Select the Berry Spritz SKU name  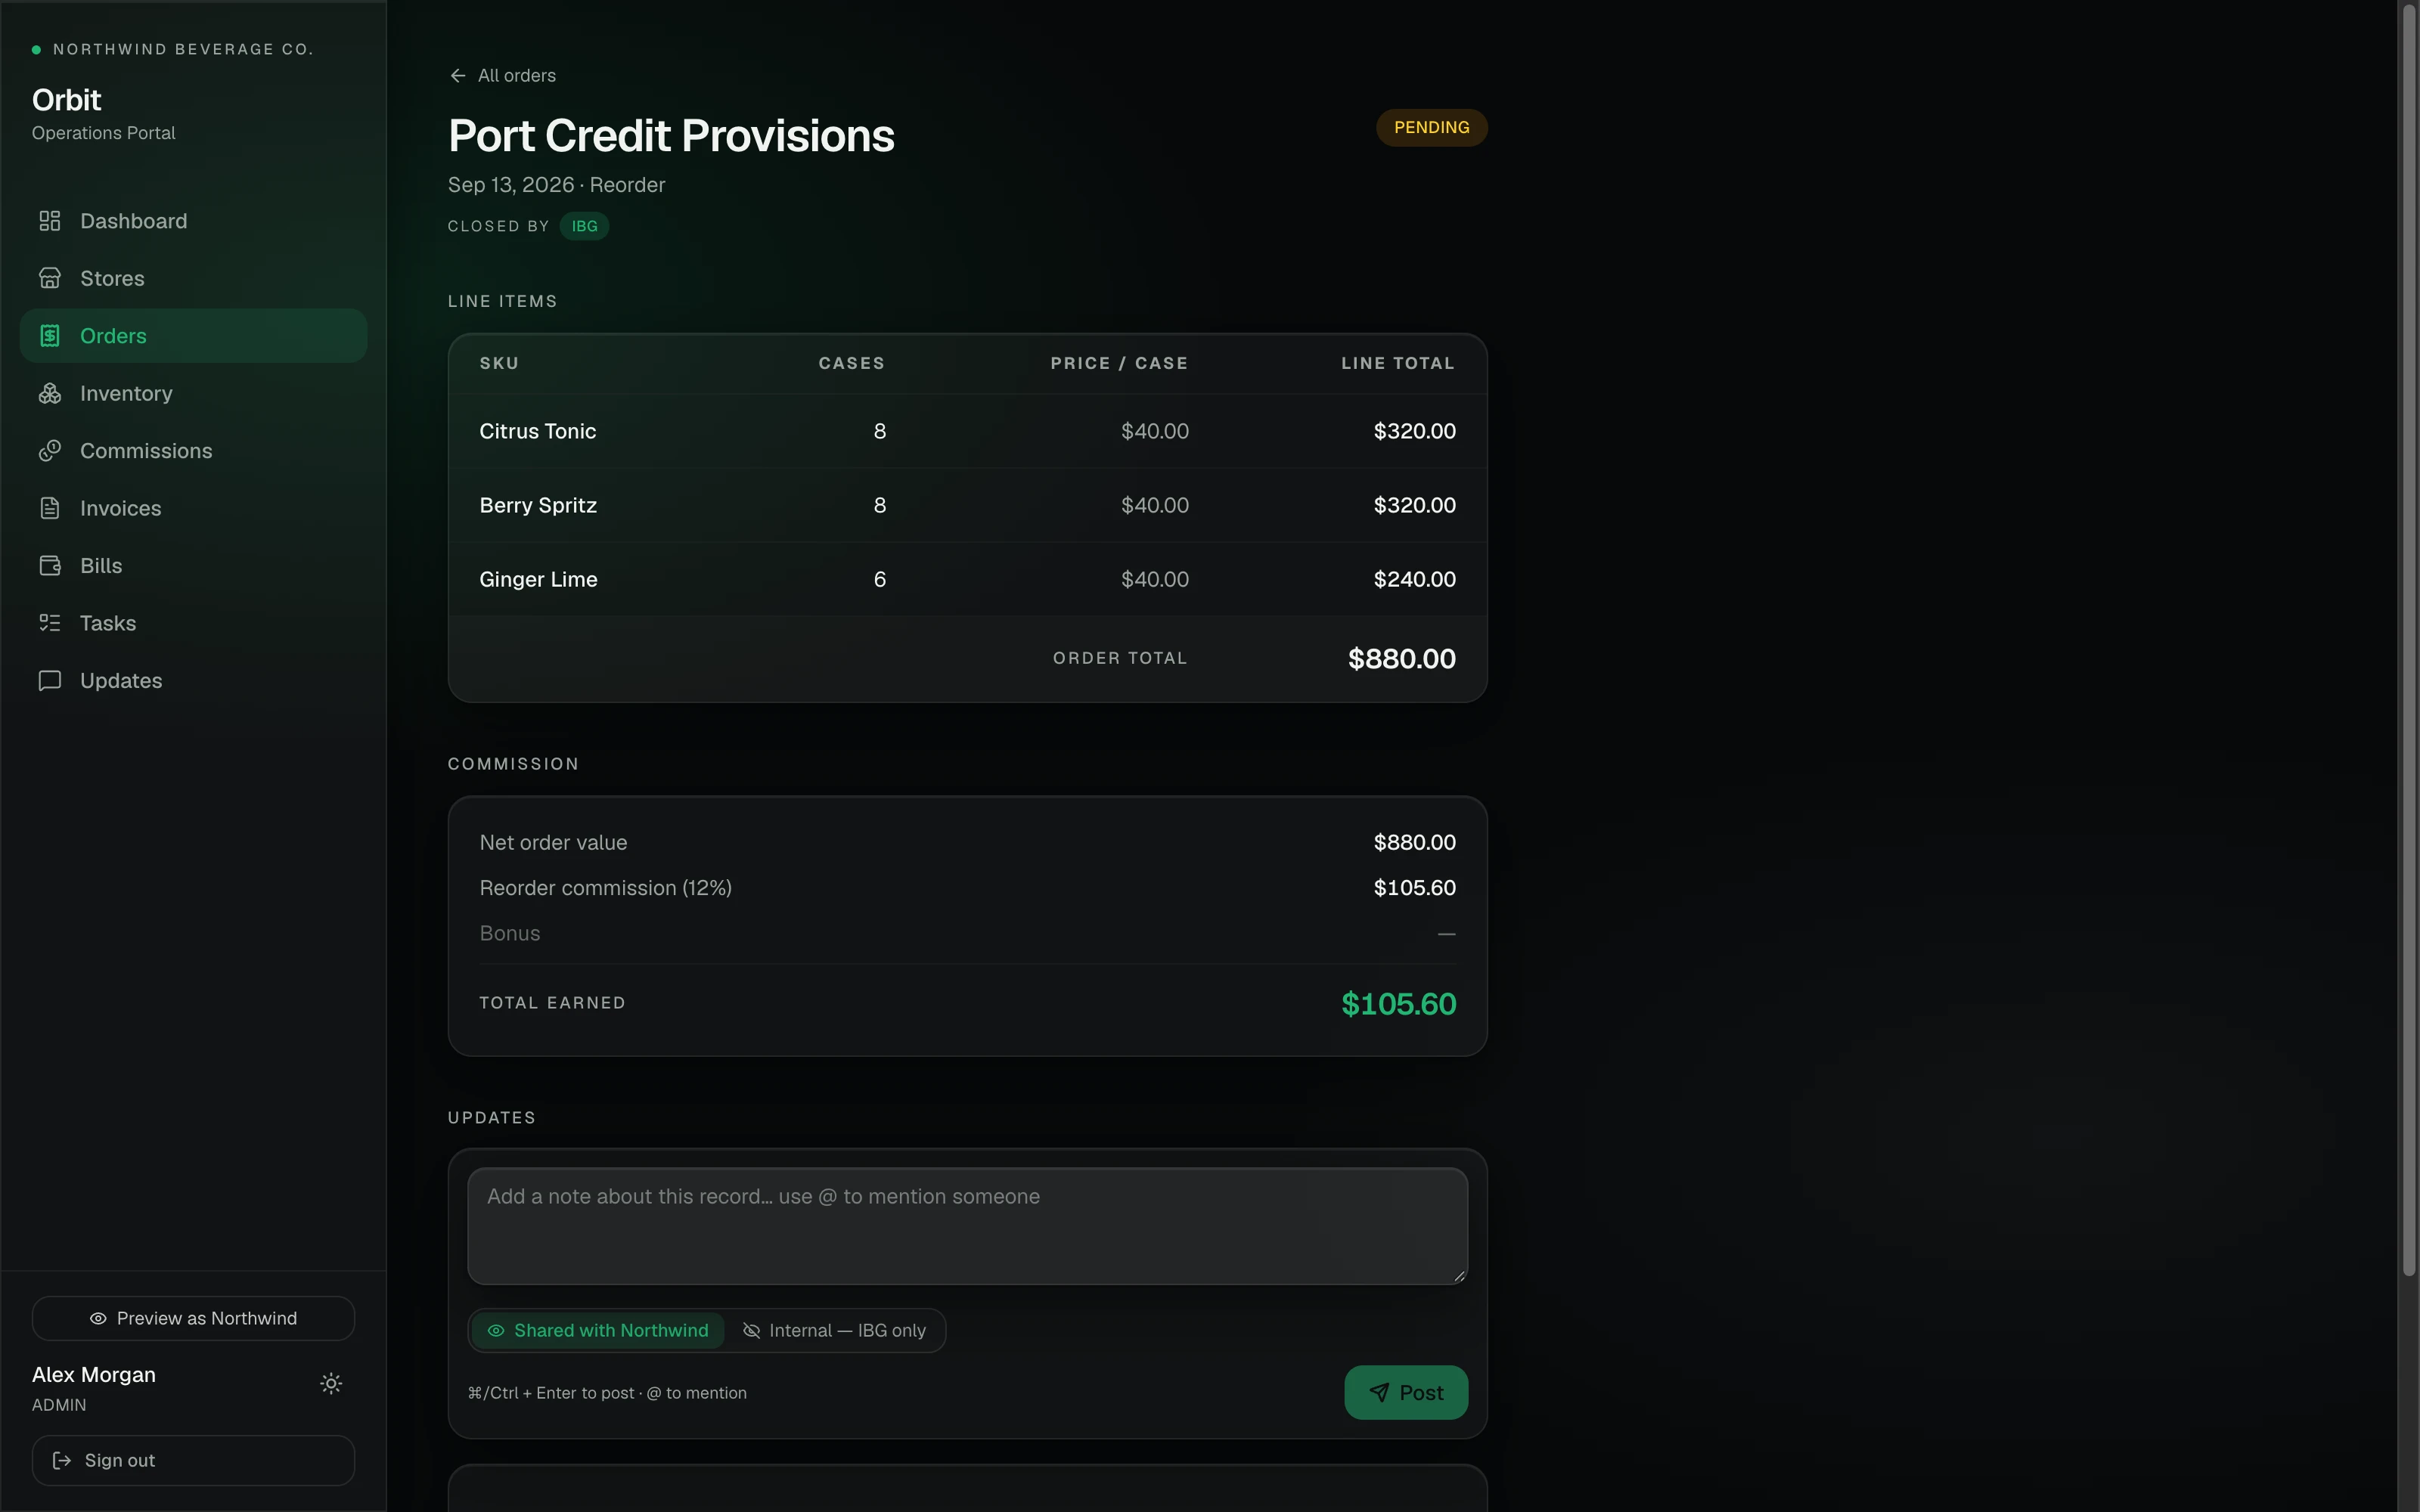(x=538, y=505)
